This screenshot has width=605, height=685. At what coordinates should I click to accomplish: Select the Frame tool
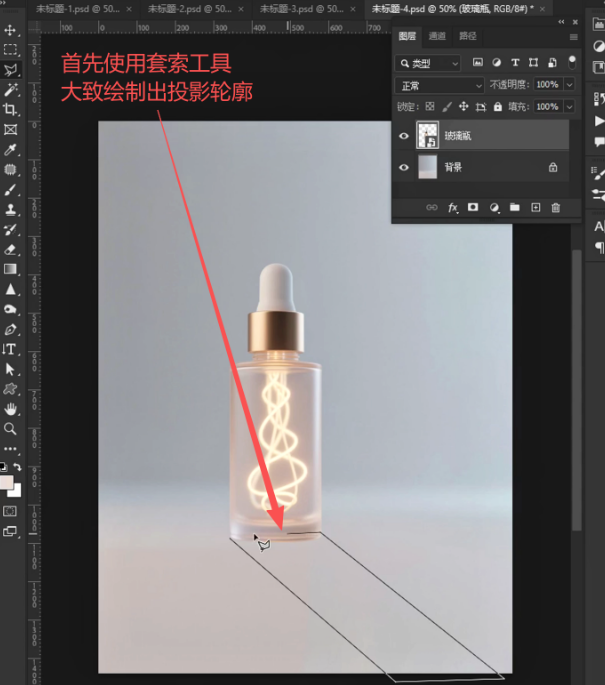tap(10, 129)
